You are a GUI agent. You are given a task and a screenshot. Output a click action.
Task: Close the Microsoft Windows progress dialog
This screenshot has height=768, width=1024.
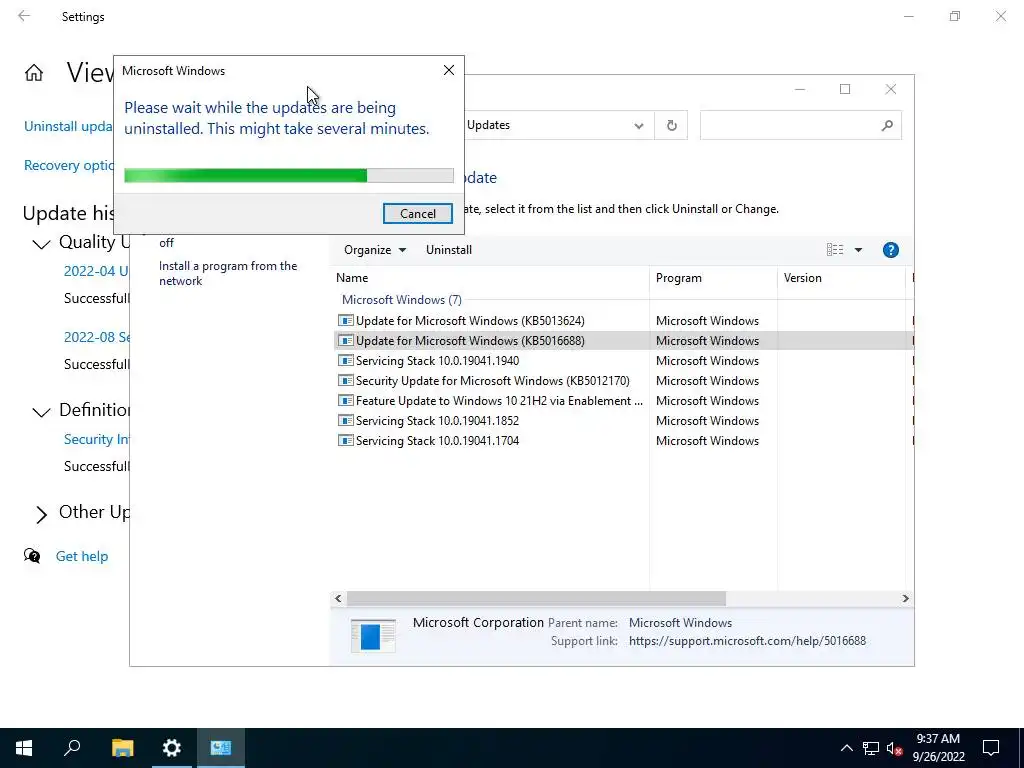(x=449, y=70)
